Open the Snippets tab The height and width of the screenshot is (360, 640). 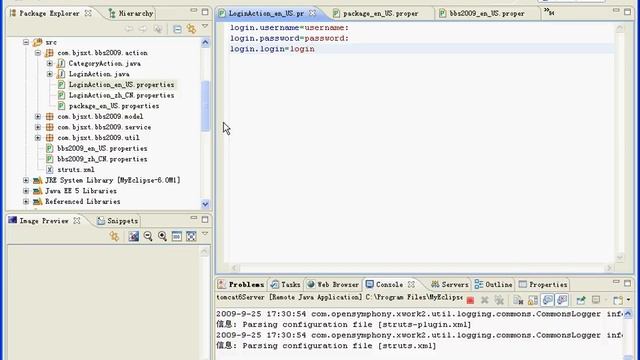pos(118,221)
